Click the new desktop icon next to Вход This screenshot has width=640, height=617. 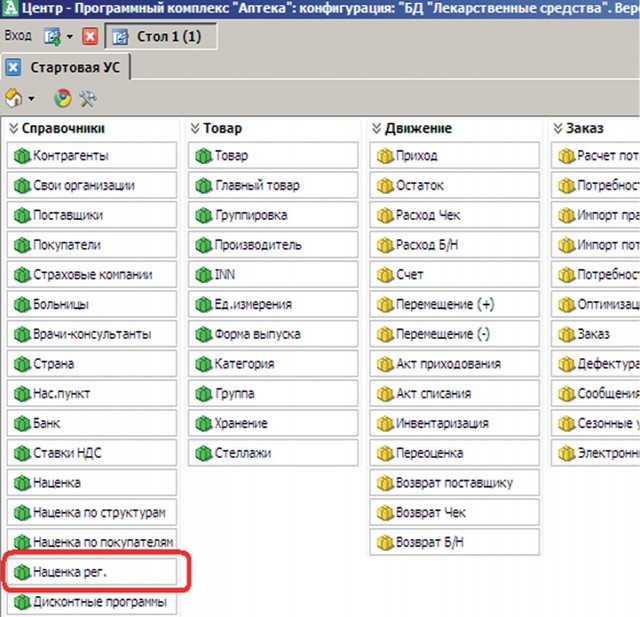point(52,37)
